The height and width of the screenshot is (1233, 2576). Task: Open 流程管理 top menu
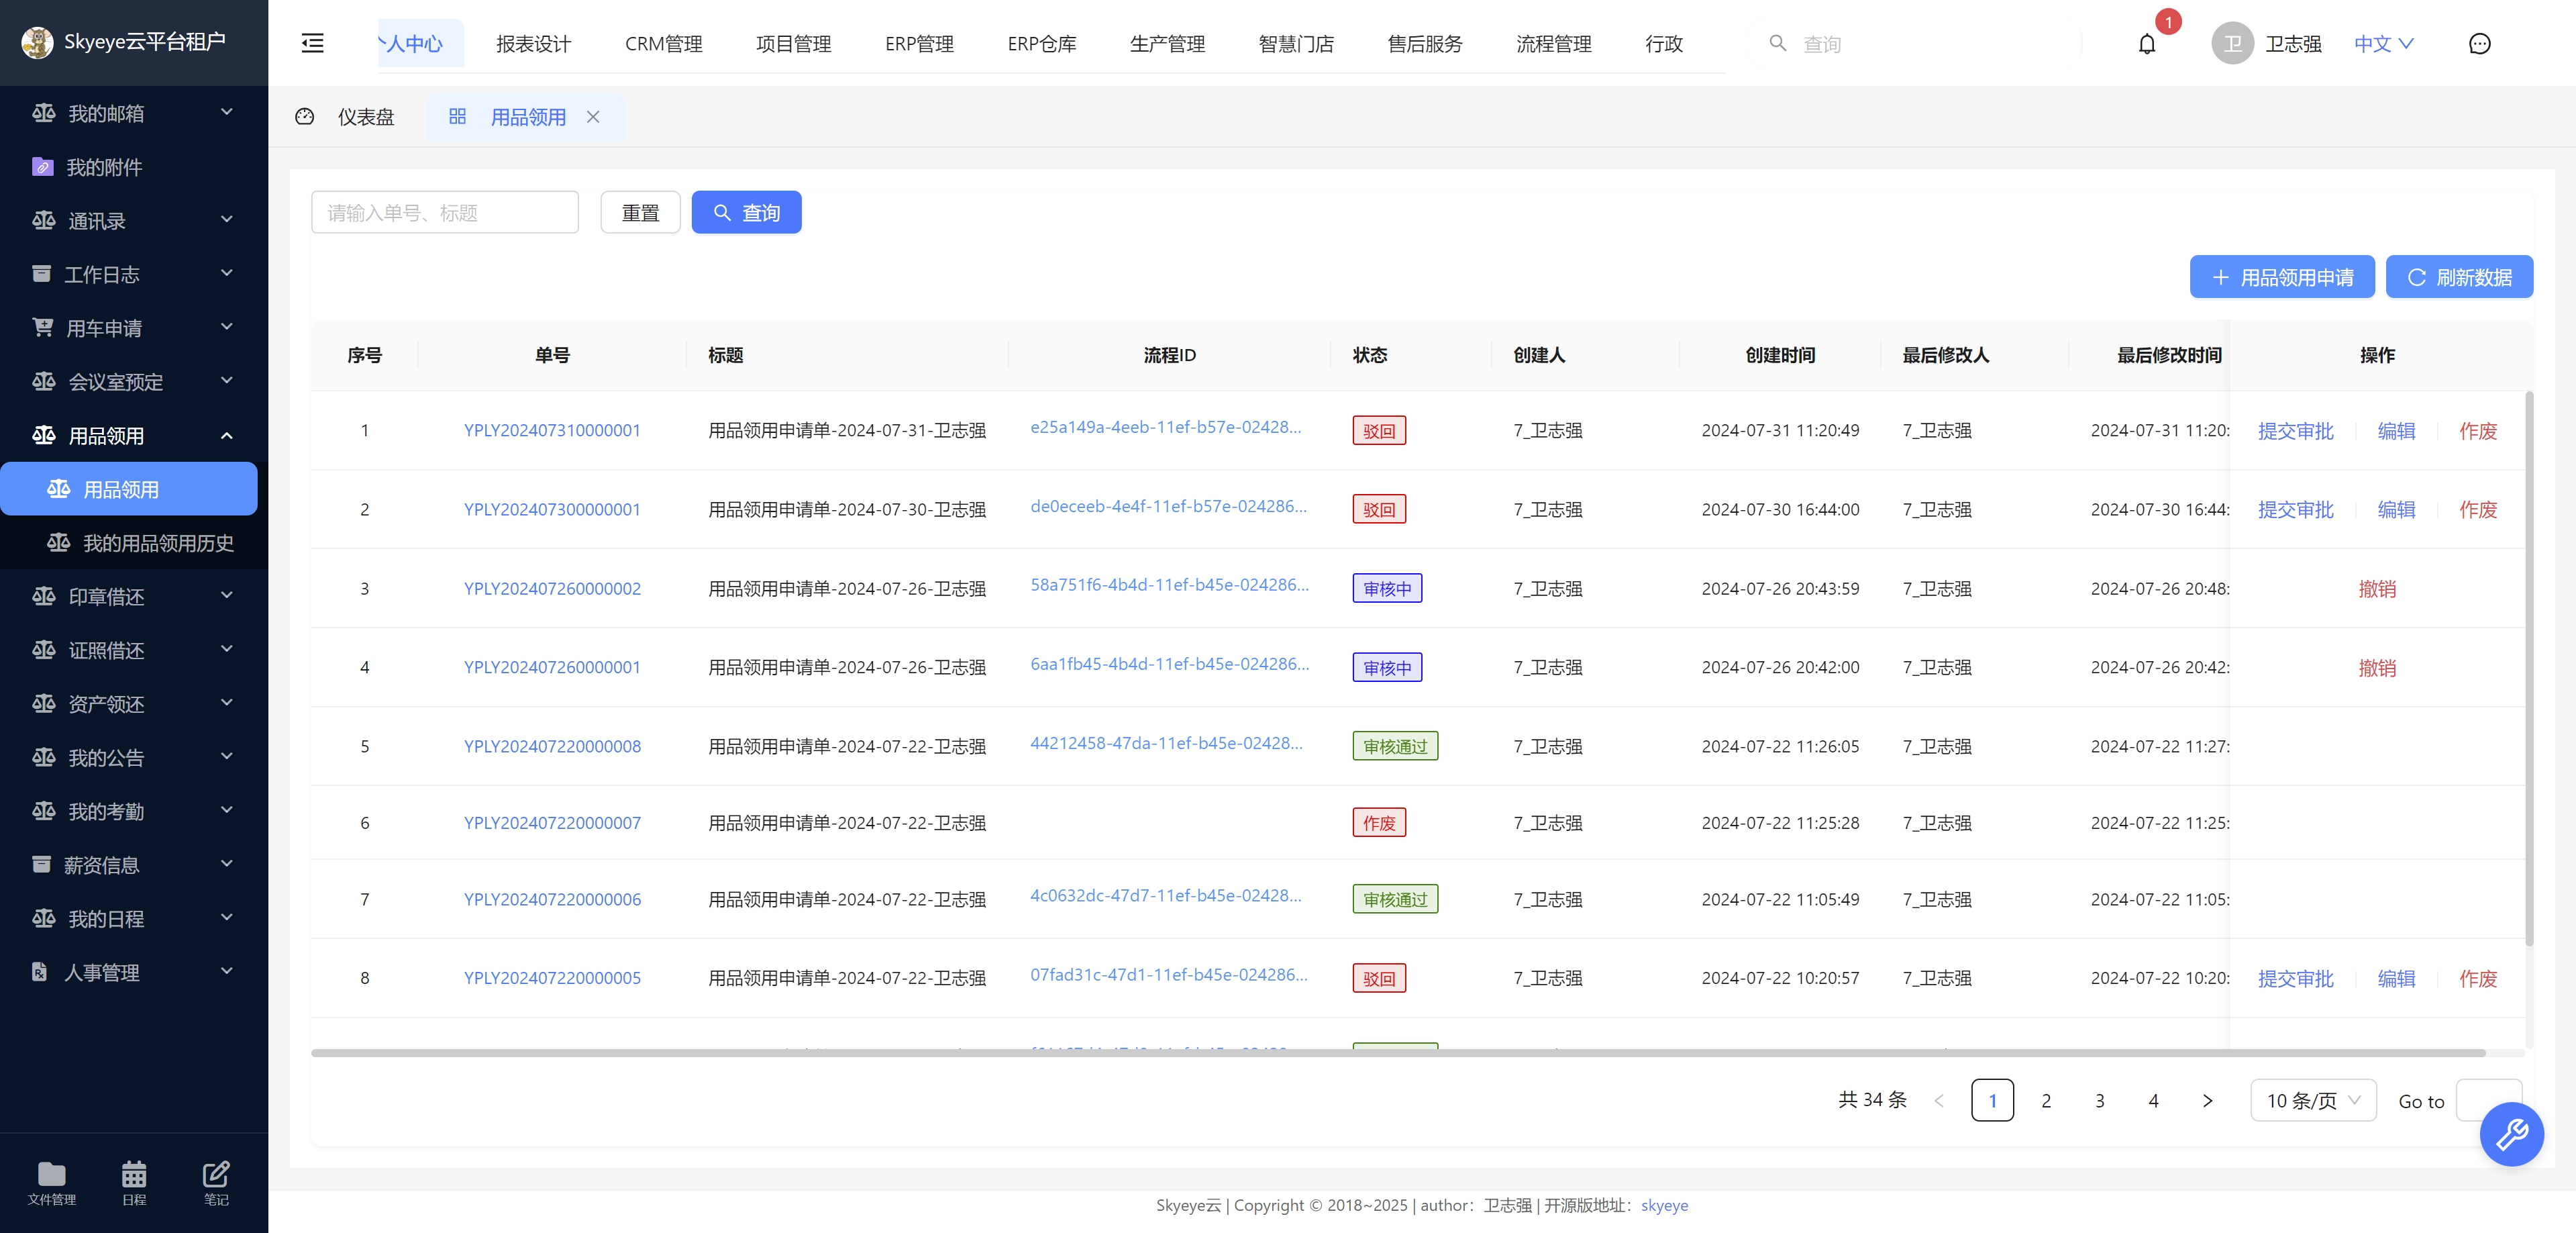1553,44
